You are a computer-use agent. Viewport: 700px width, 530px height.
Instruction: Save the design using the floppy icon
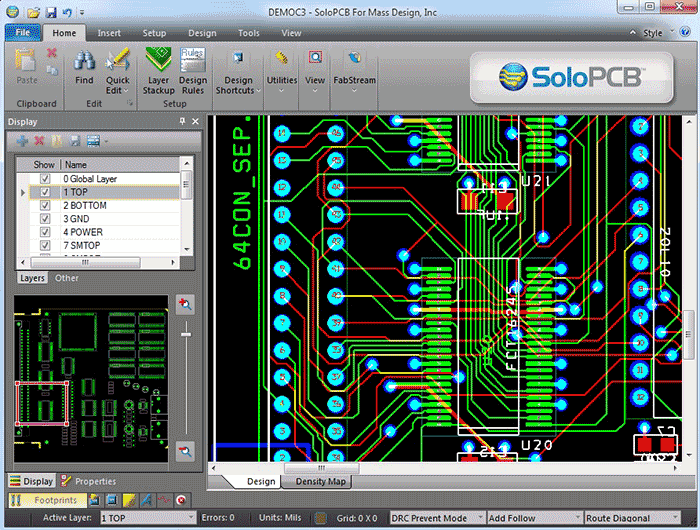pos(51,13)
